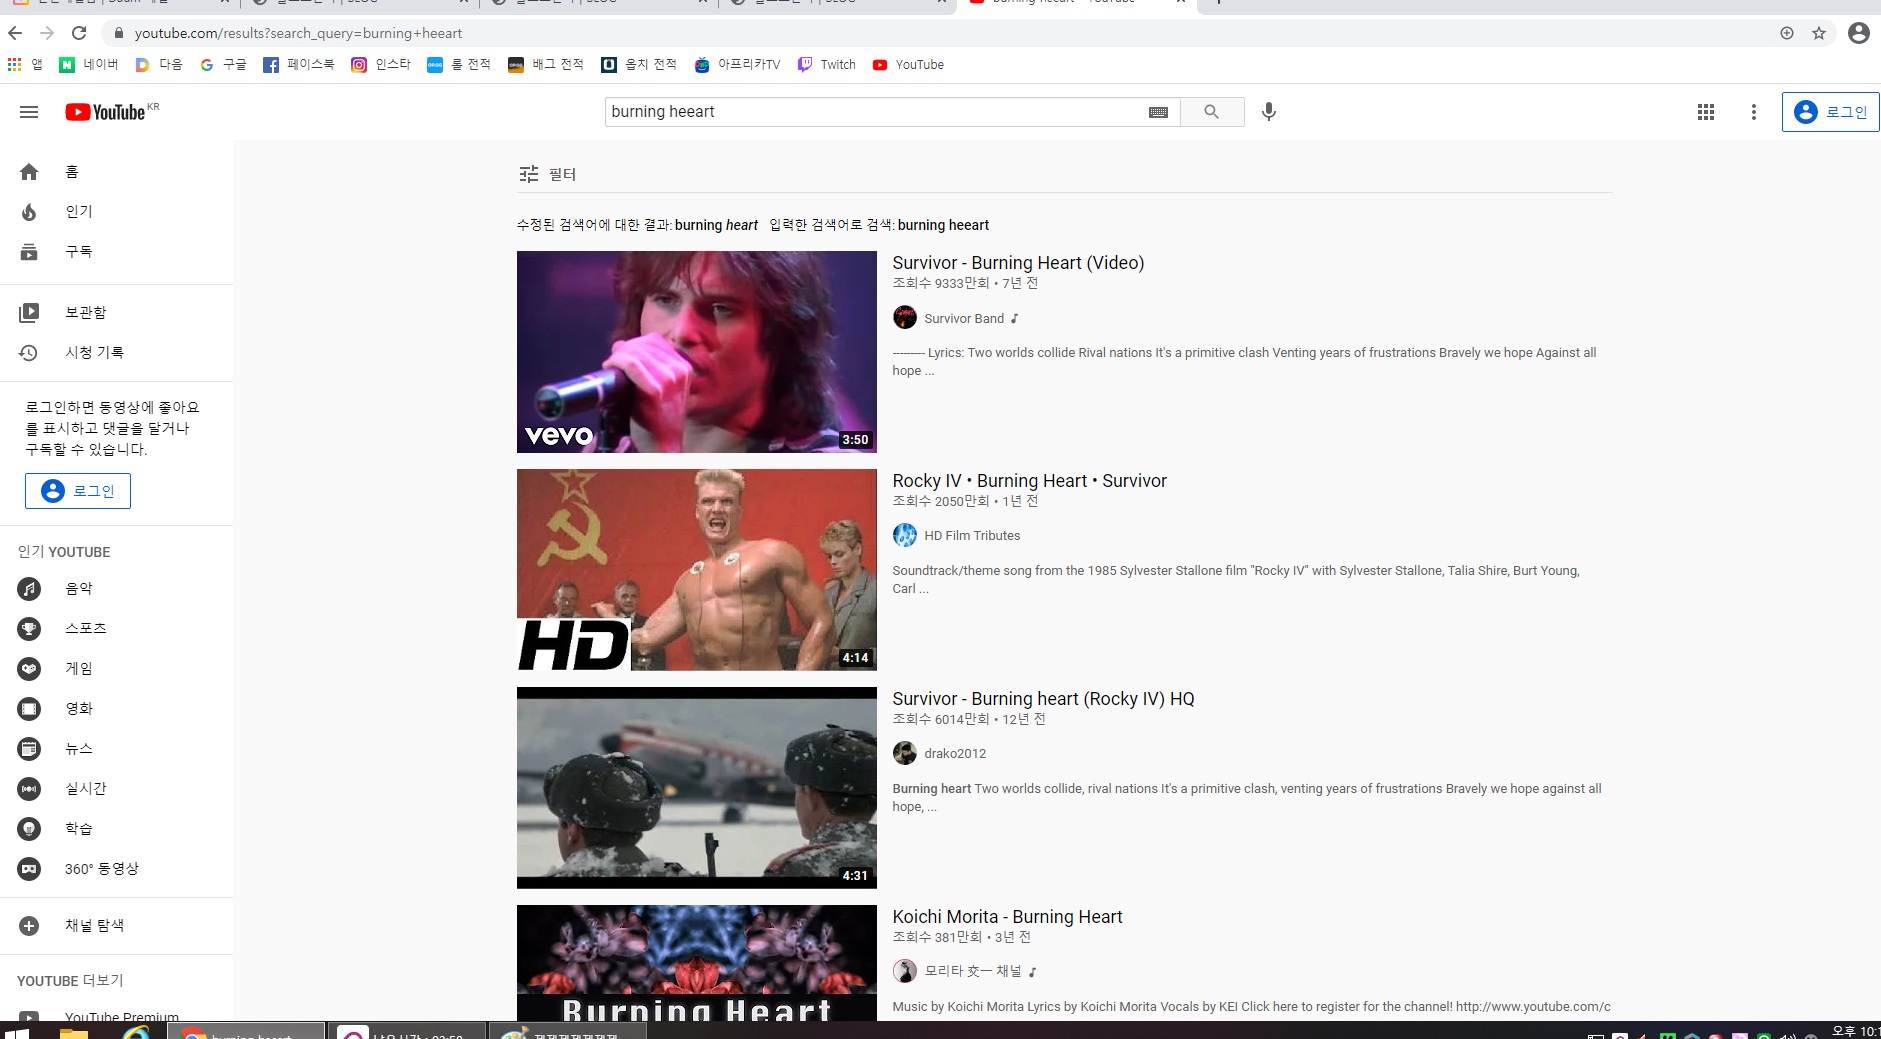Search instead for 'burning heeart' link

(x=943, y=225)
